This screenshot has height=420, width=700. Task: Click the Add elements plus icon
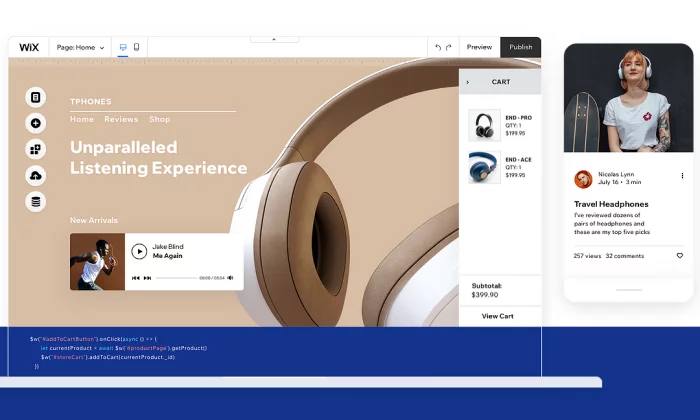coord(36,123)
